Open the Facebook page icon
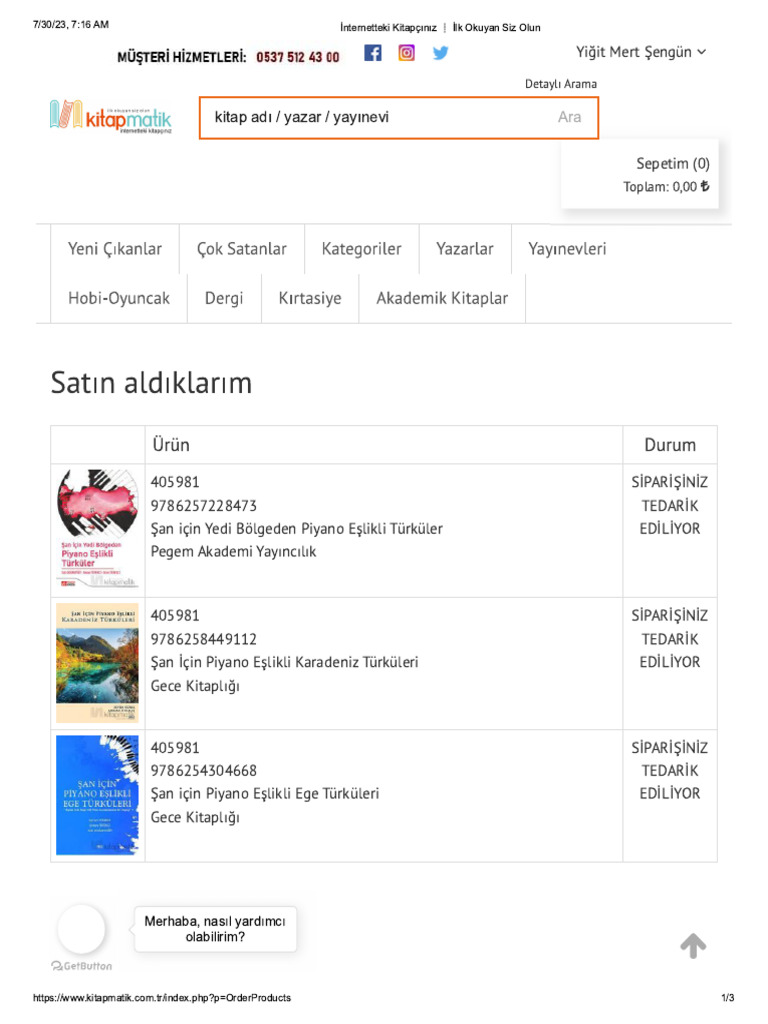The height and width of the screenshot is (1024, 768). coord(372,53)
